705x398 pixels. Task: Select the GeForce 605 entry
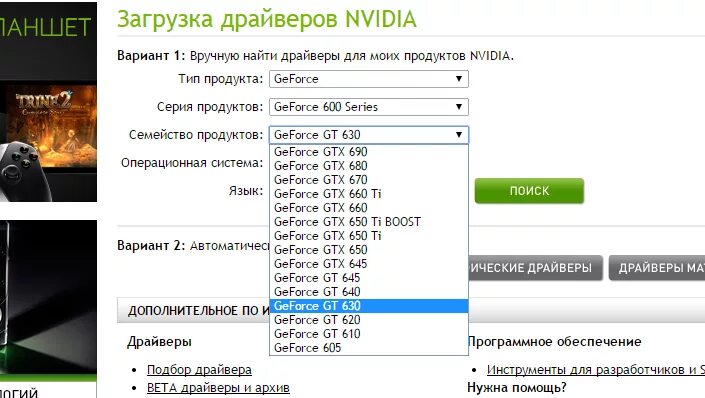coord(369,348)
